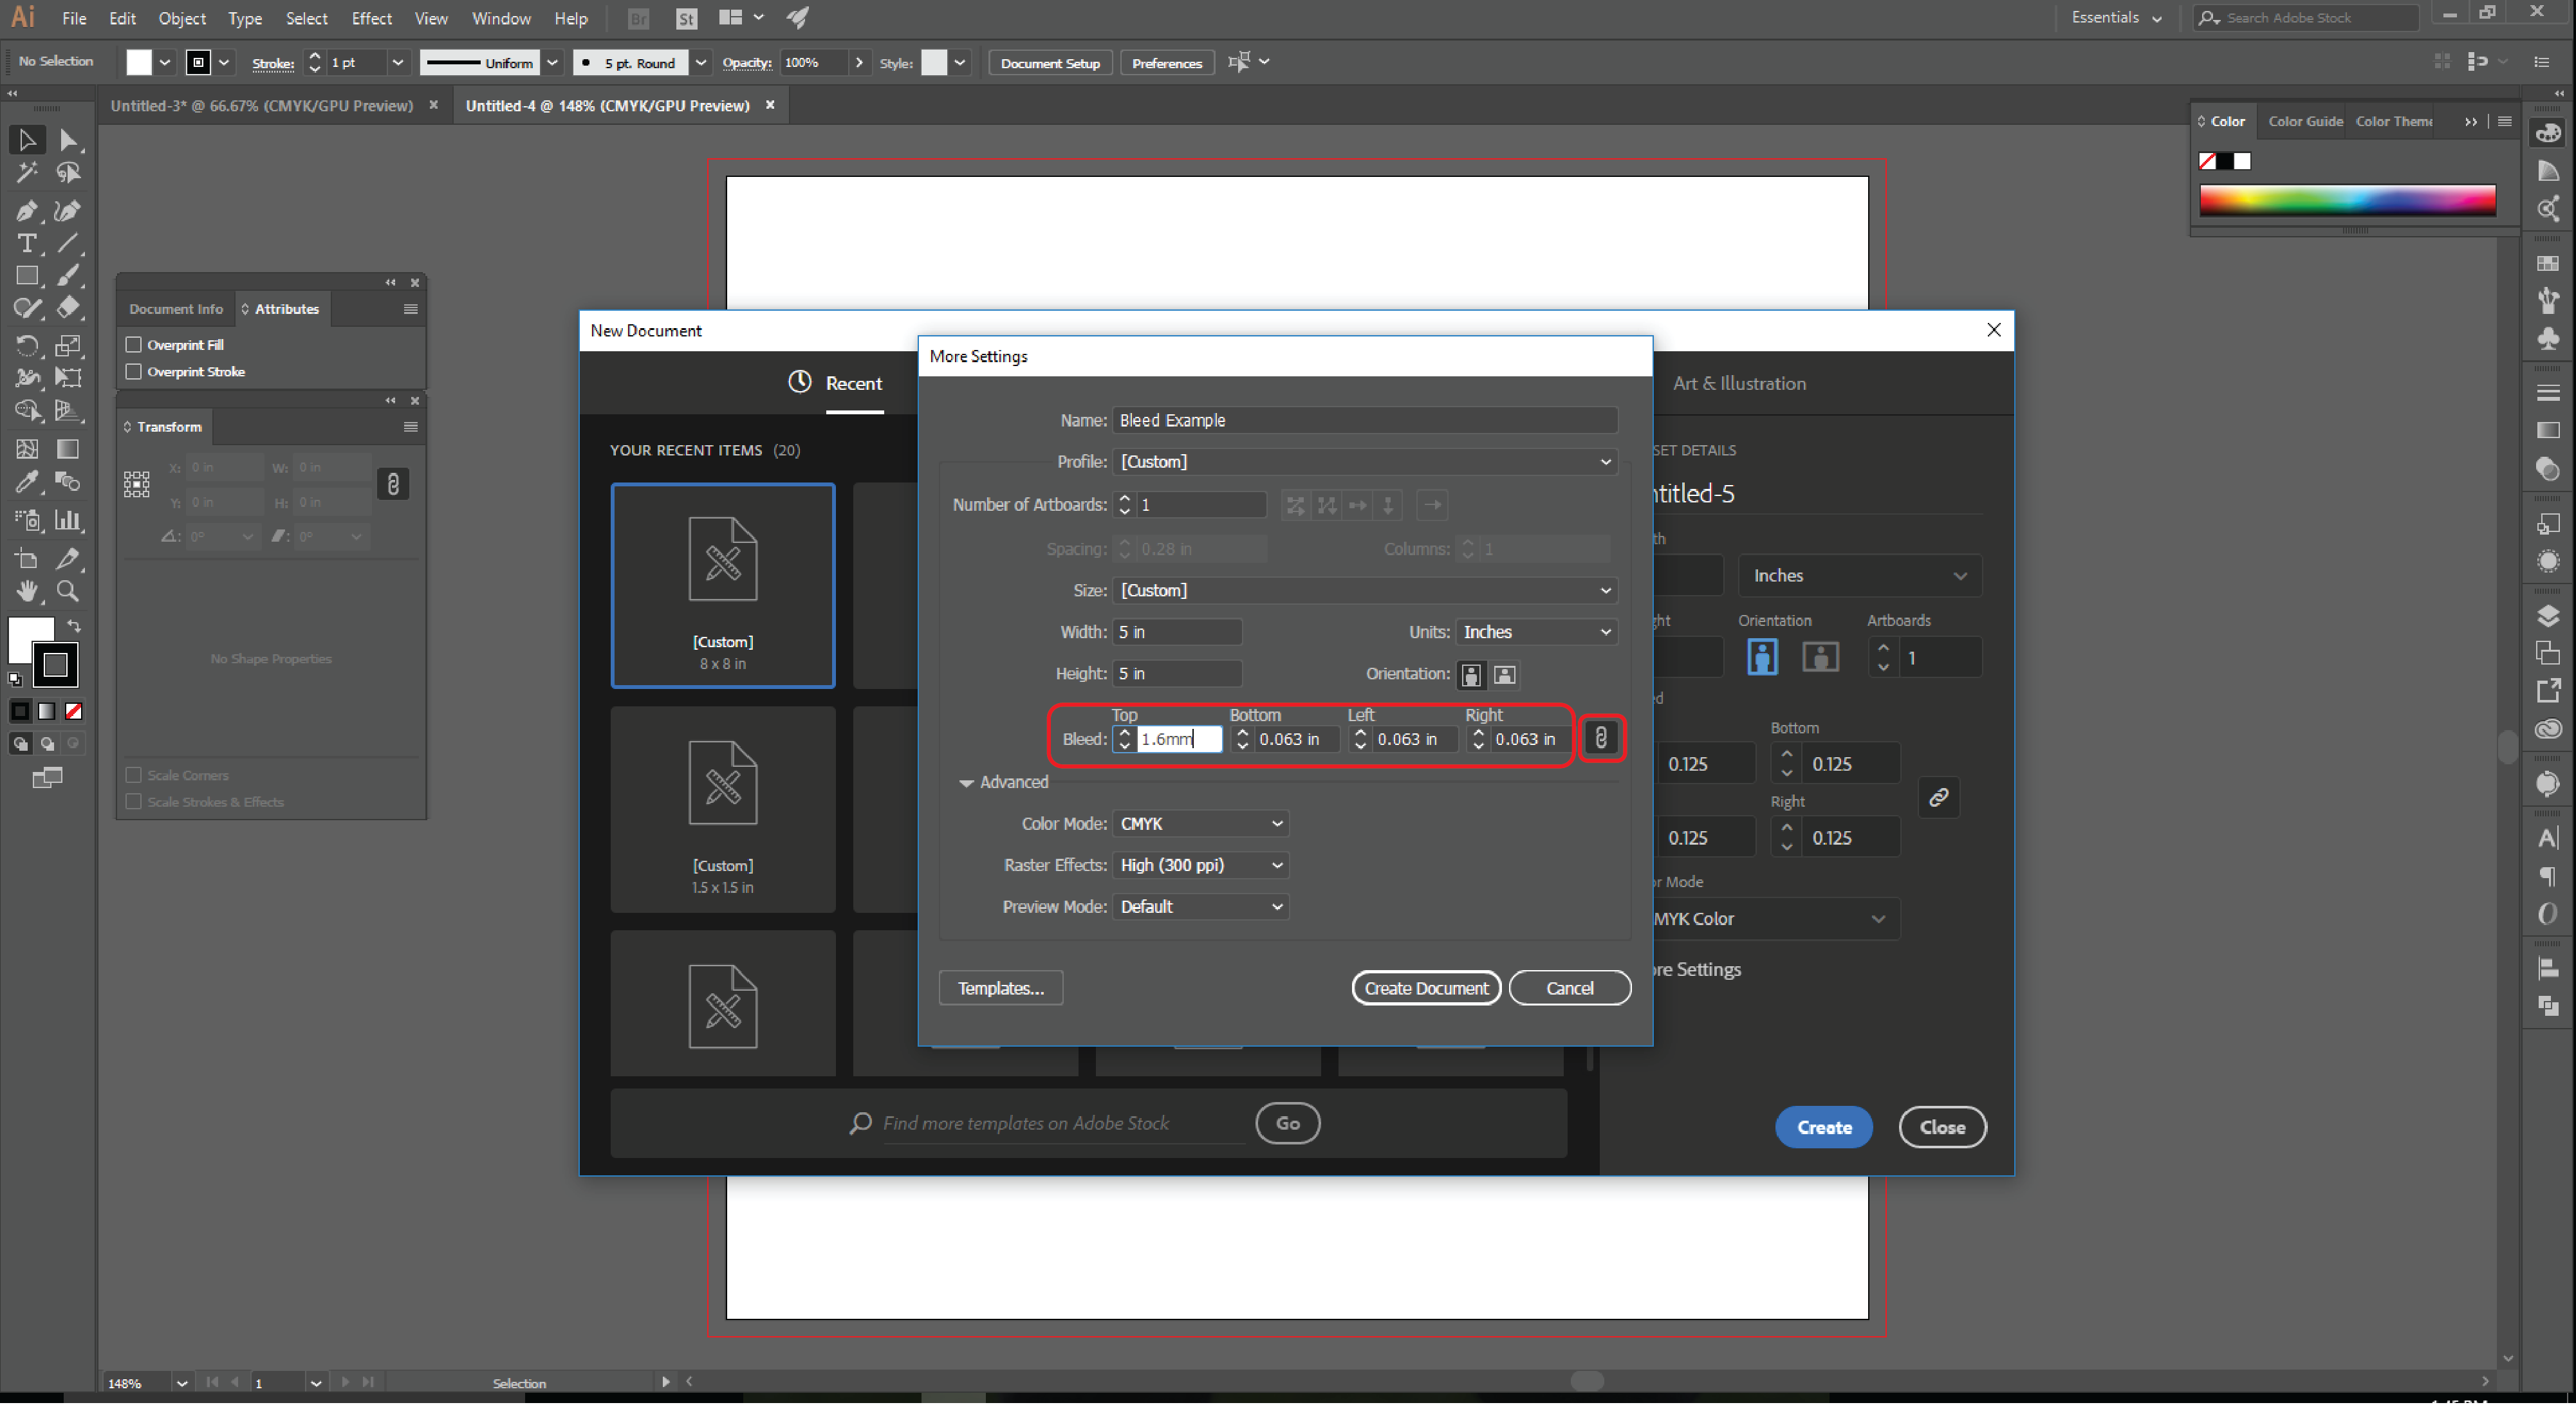Select the Rotate tool

(x=27, y=346)
